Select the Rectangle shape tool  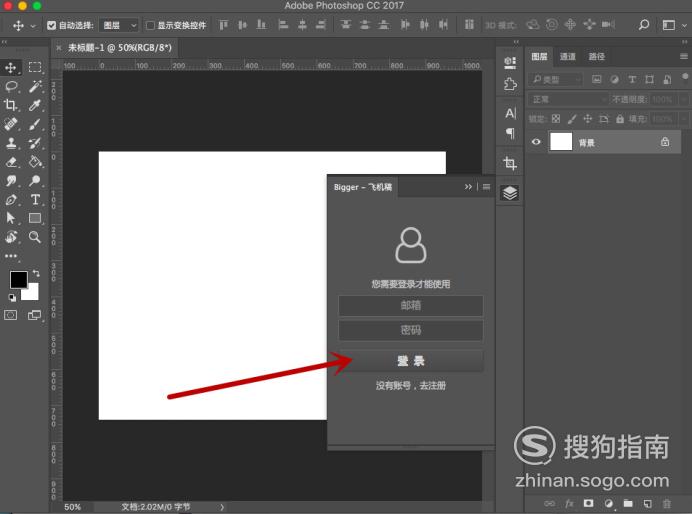35,218
